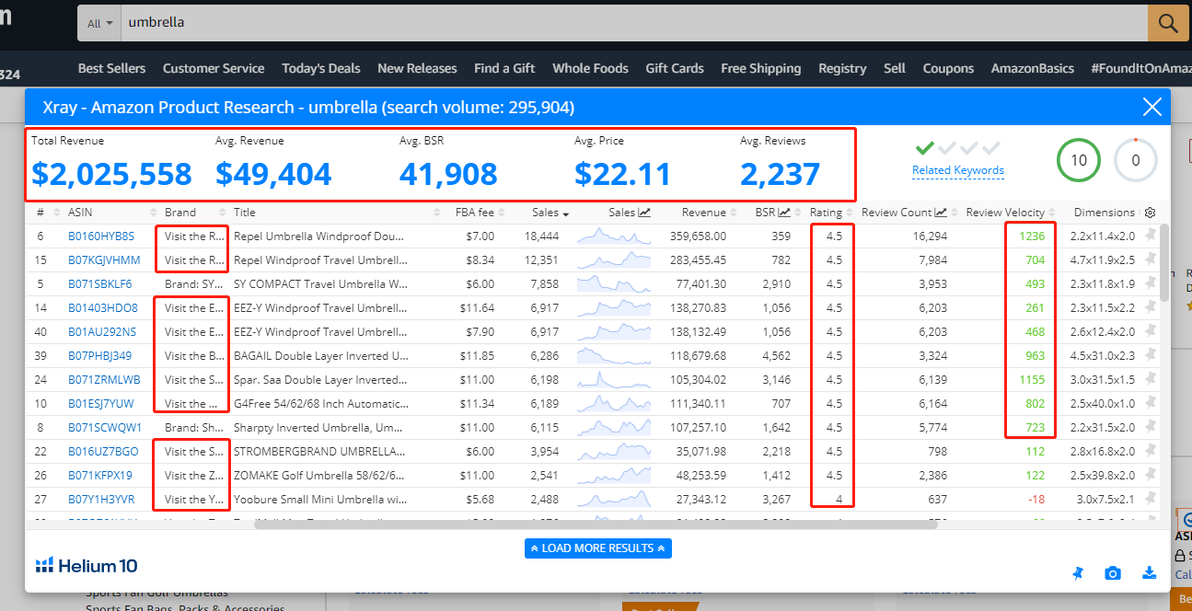
Task: Open the camera screenshot icon in Xray footer
Action: click(x=1113, y=573)
